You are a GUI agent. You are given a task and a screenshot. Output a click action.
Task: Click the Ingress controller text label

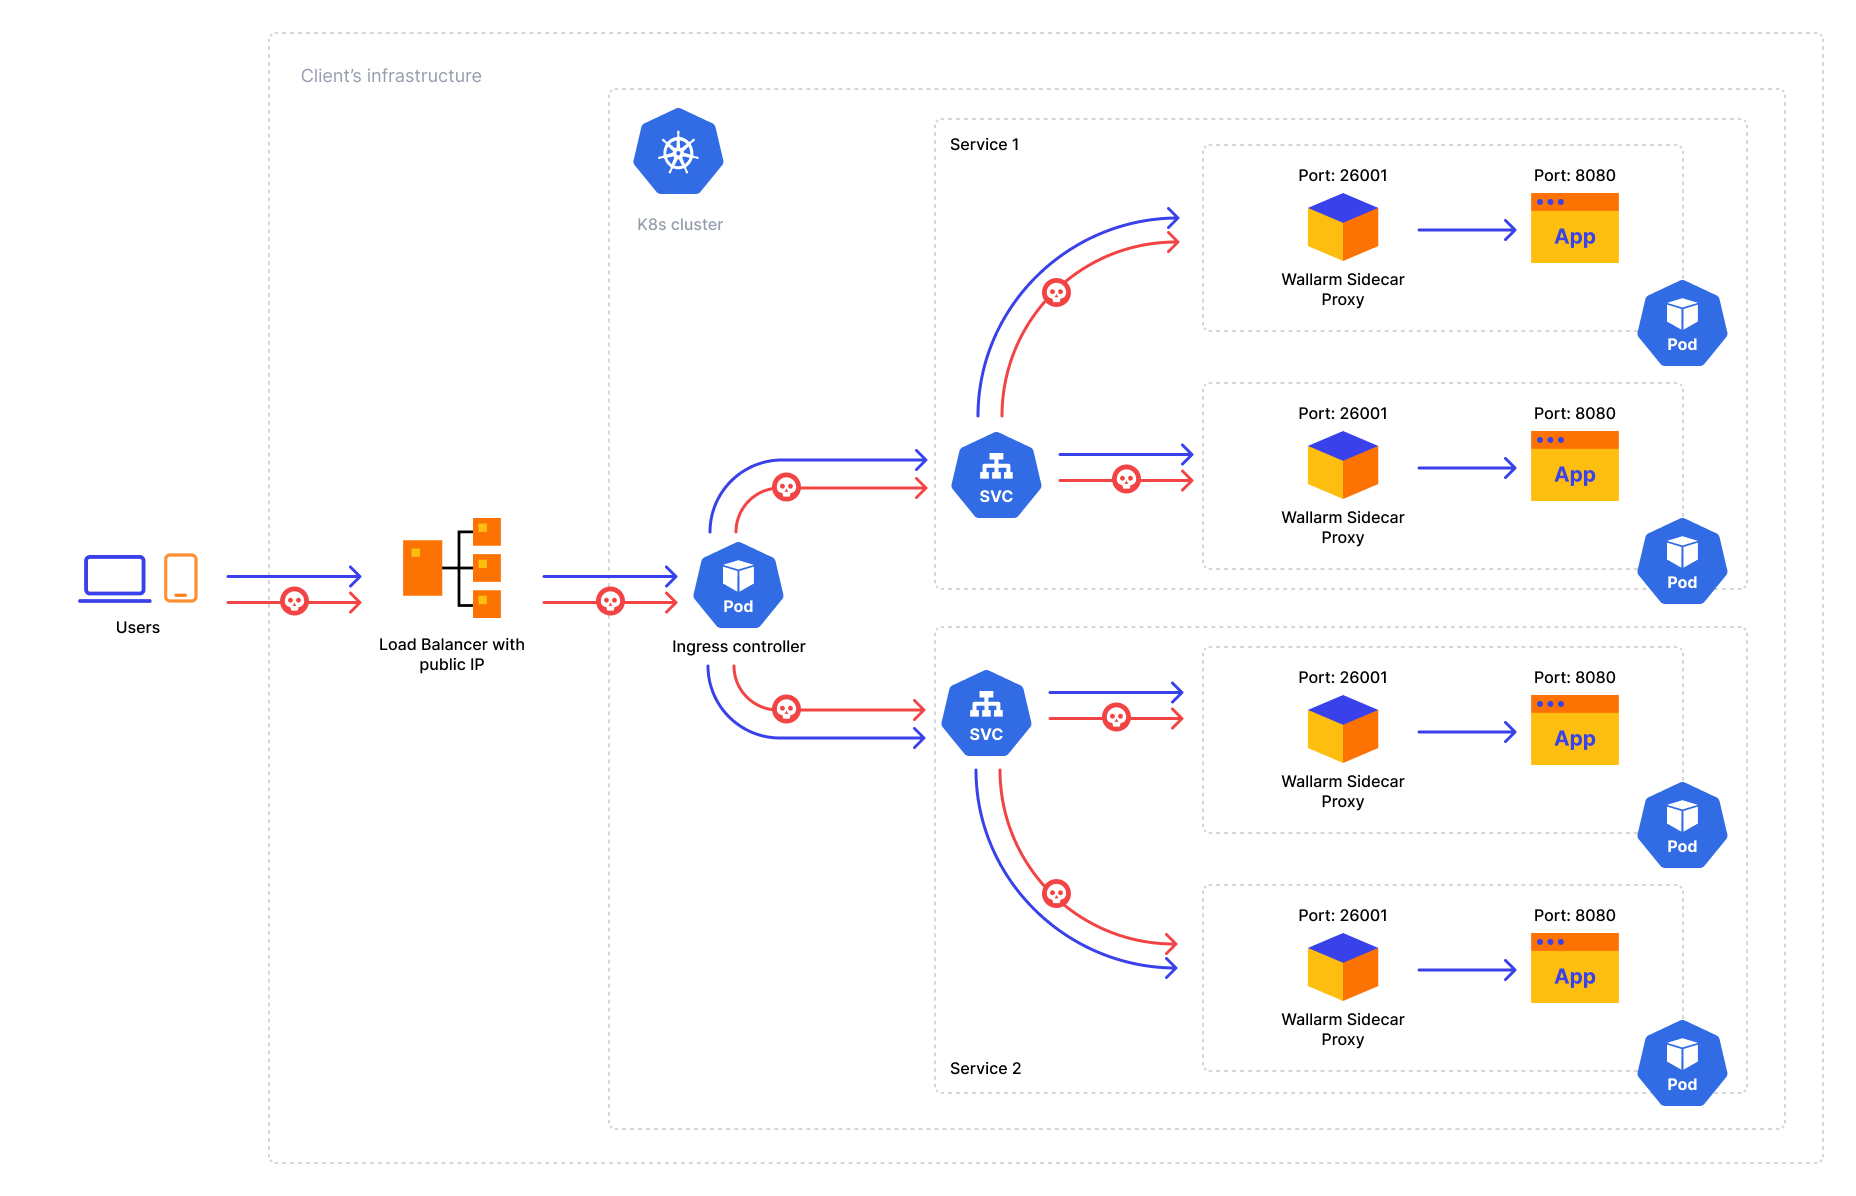[x=738, y=646]
